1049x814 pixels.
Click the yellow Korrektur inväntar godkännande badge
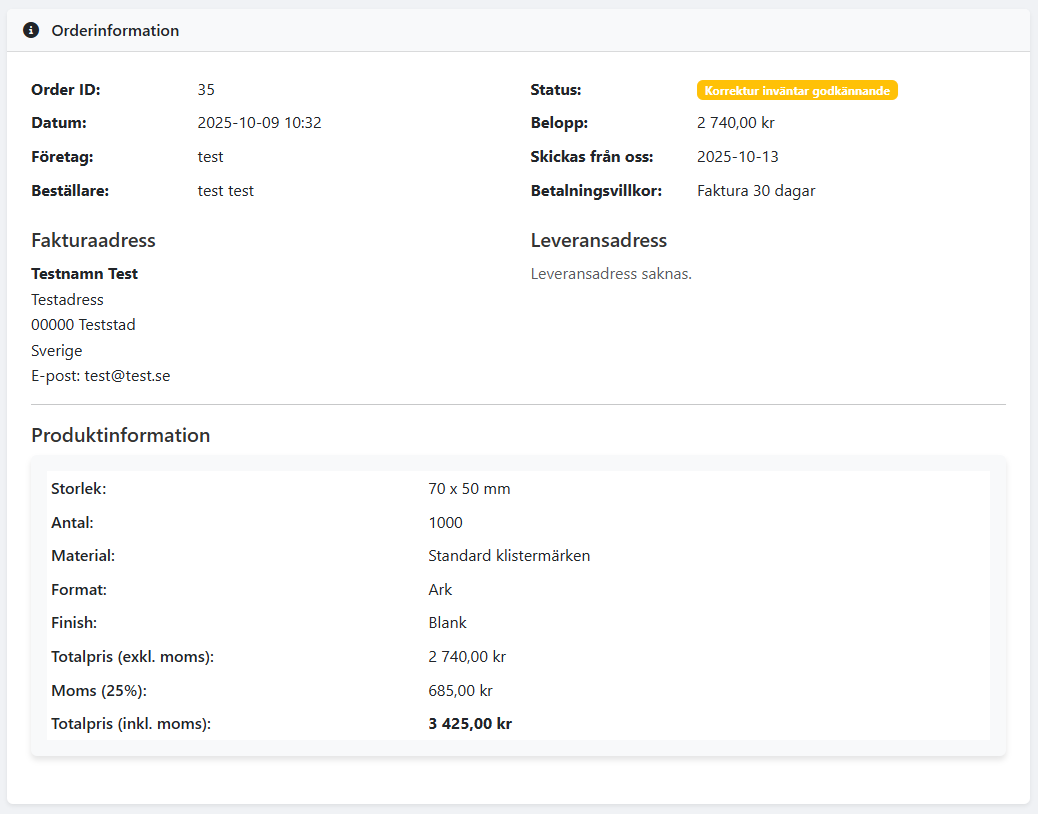pos(797,90)
